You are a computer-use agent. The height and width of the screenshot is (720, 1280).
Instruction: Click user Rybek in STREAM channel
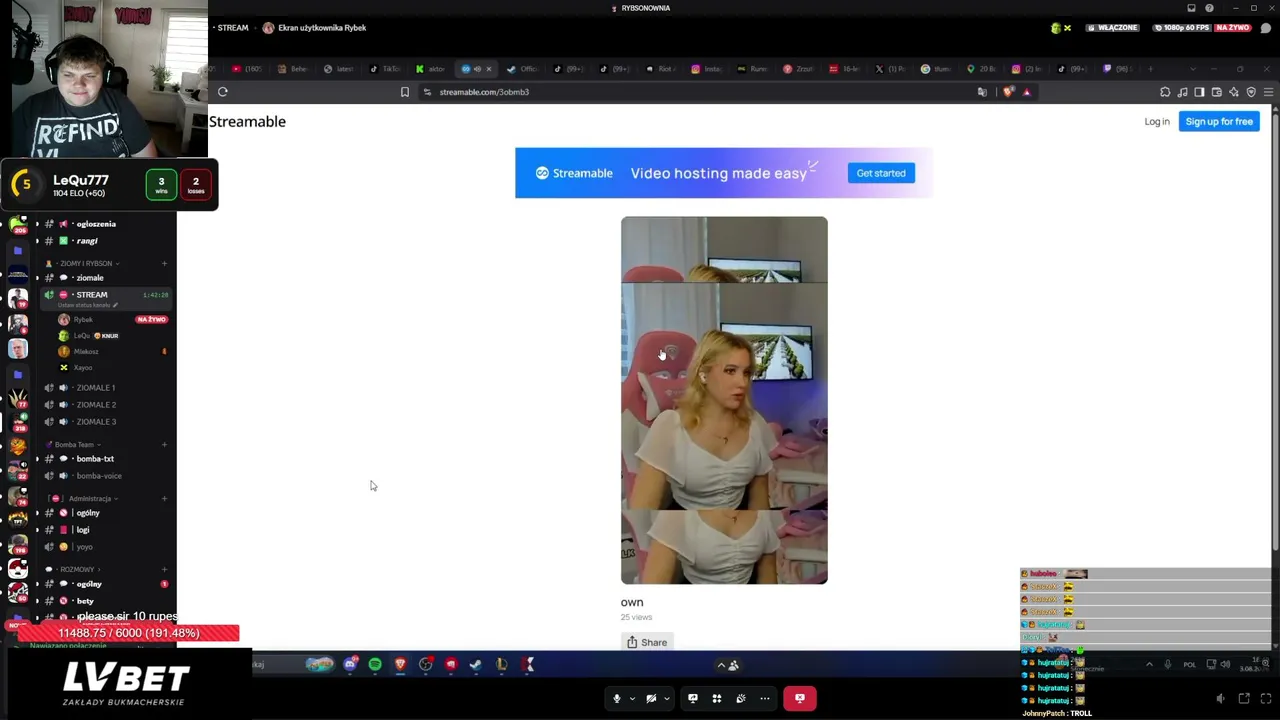click(x=83, y=319)
